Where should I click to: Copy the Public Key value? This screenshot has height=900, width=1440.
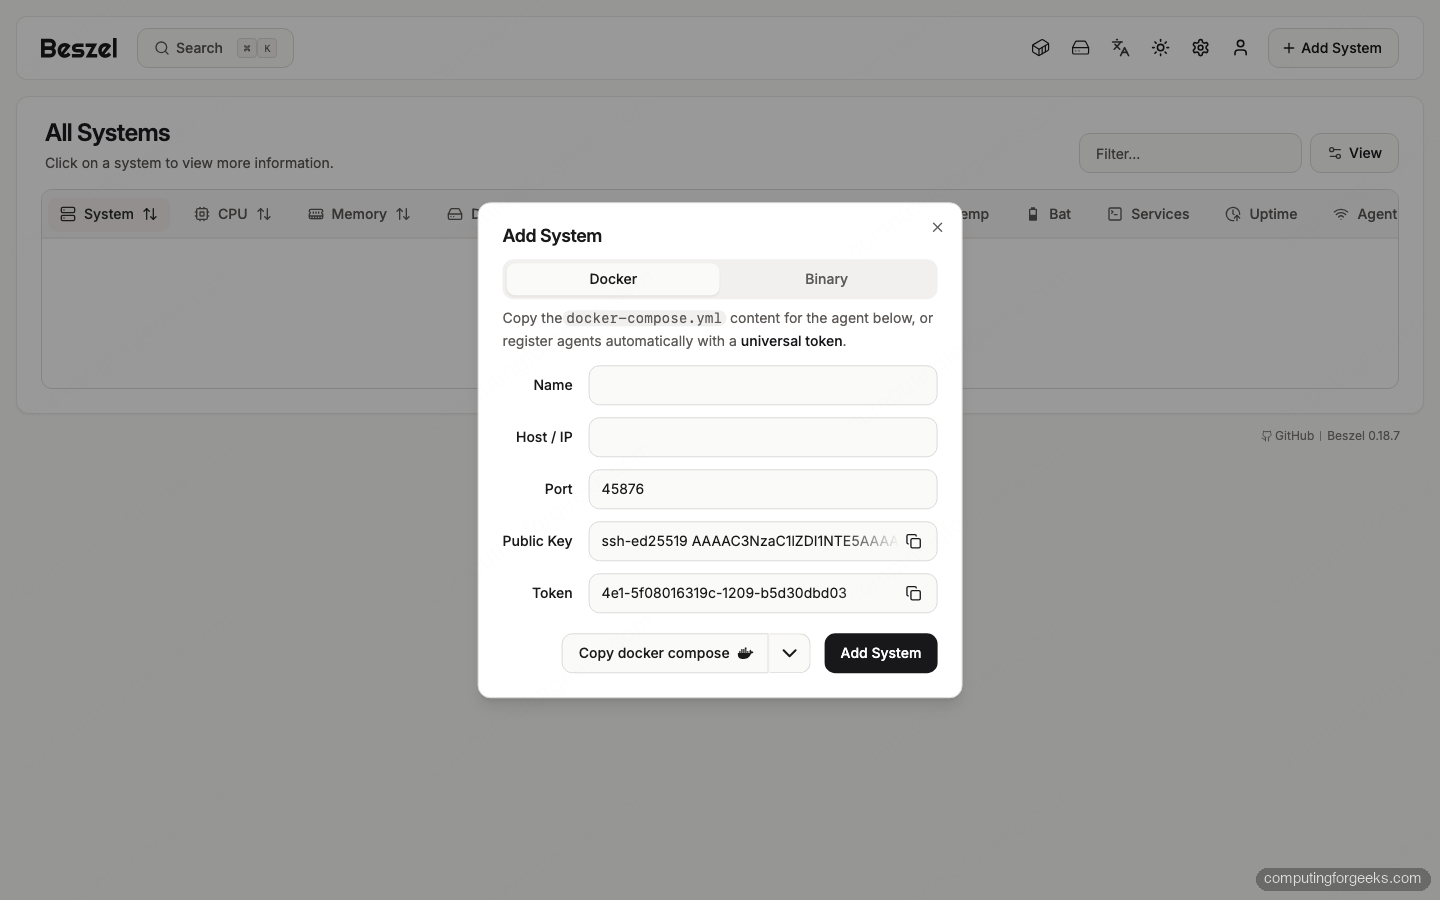point(913,541)
